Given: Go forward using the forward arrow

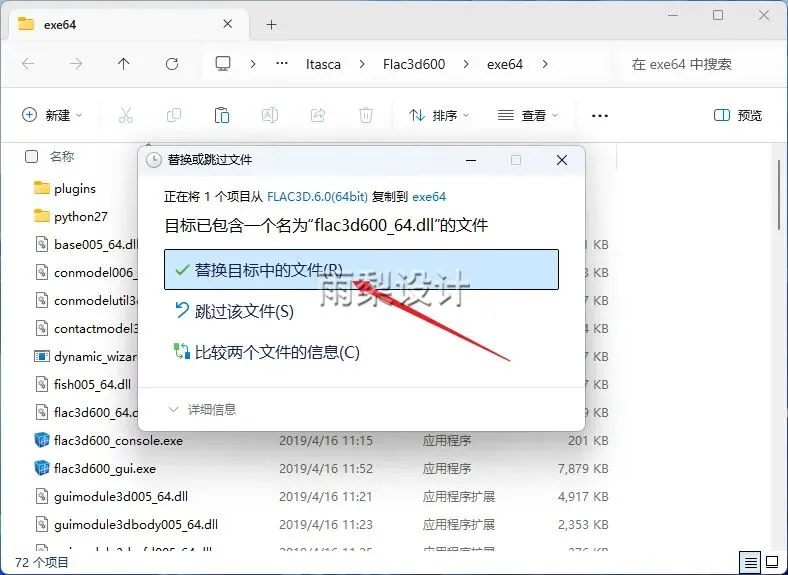Looking at the screenshot, I should click(76, 64).
